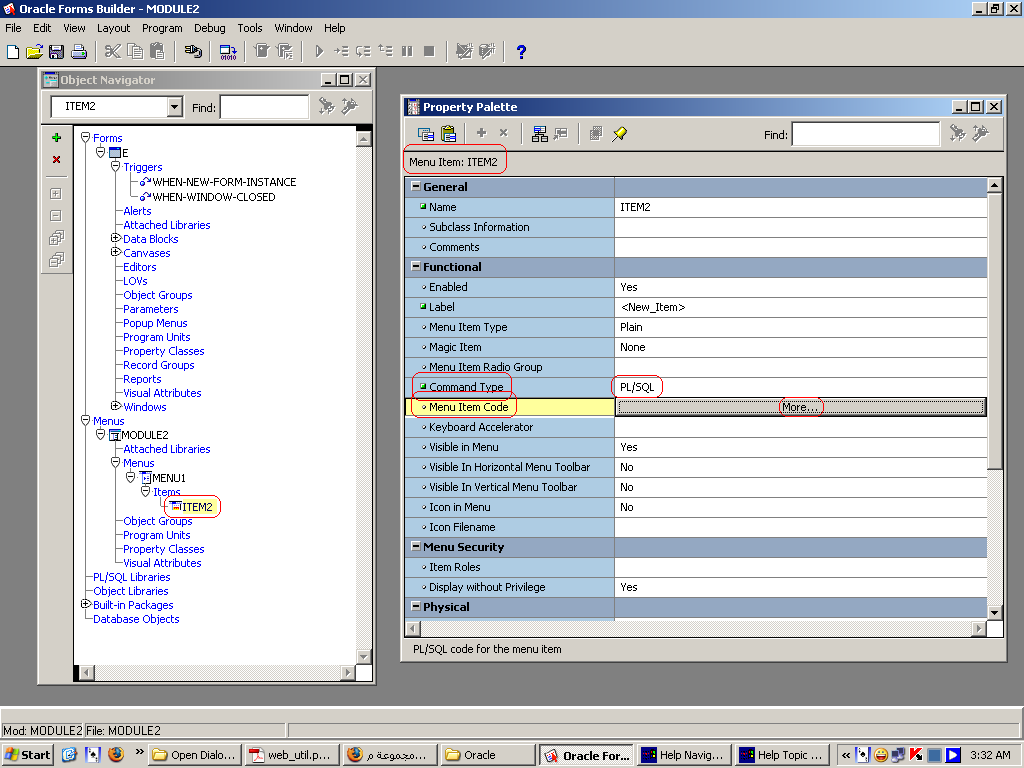Click the blue Help question mark icon
Screen dimensions: 1024x768
[521, 52]
